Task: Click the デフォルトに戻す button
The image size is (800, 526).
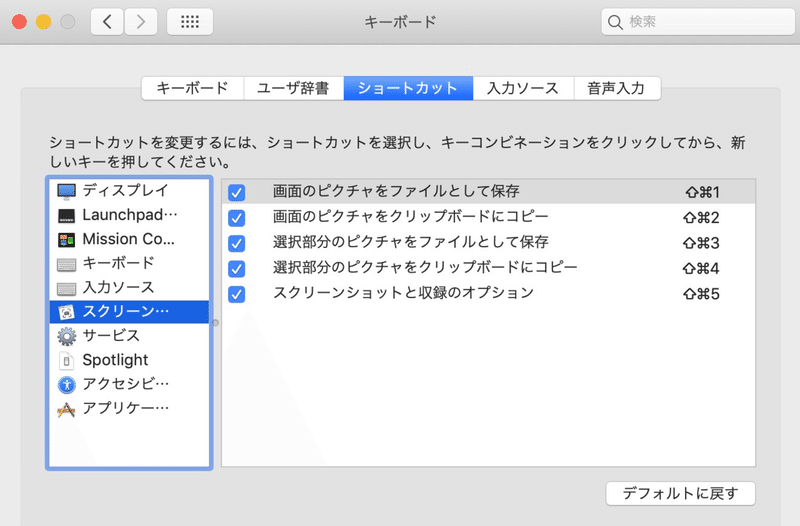Action: pos(680,493)
